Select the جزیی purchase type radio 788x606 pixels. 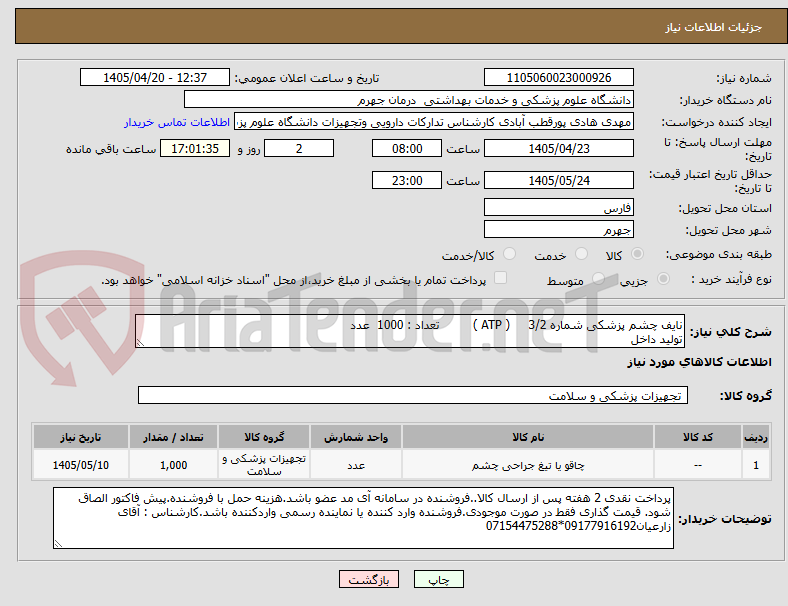click(663, 278)
